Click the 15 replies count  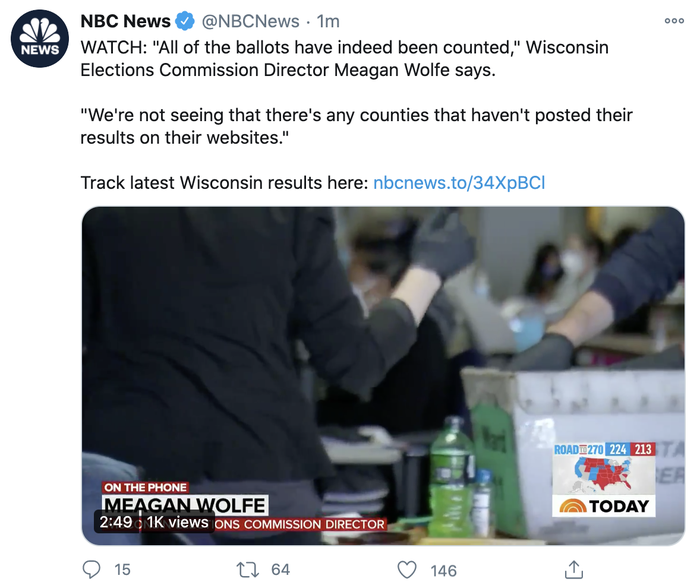coord(122,570)
